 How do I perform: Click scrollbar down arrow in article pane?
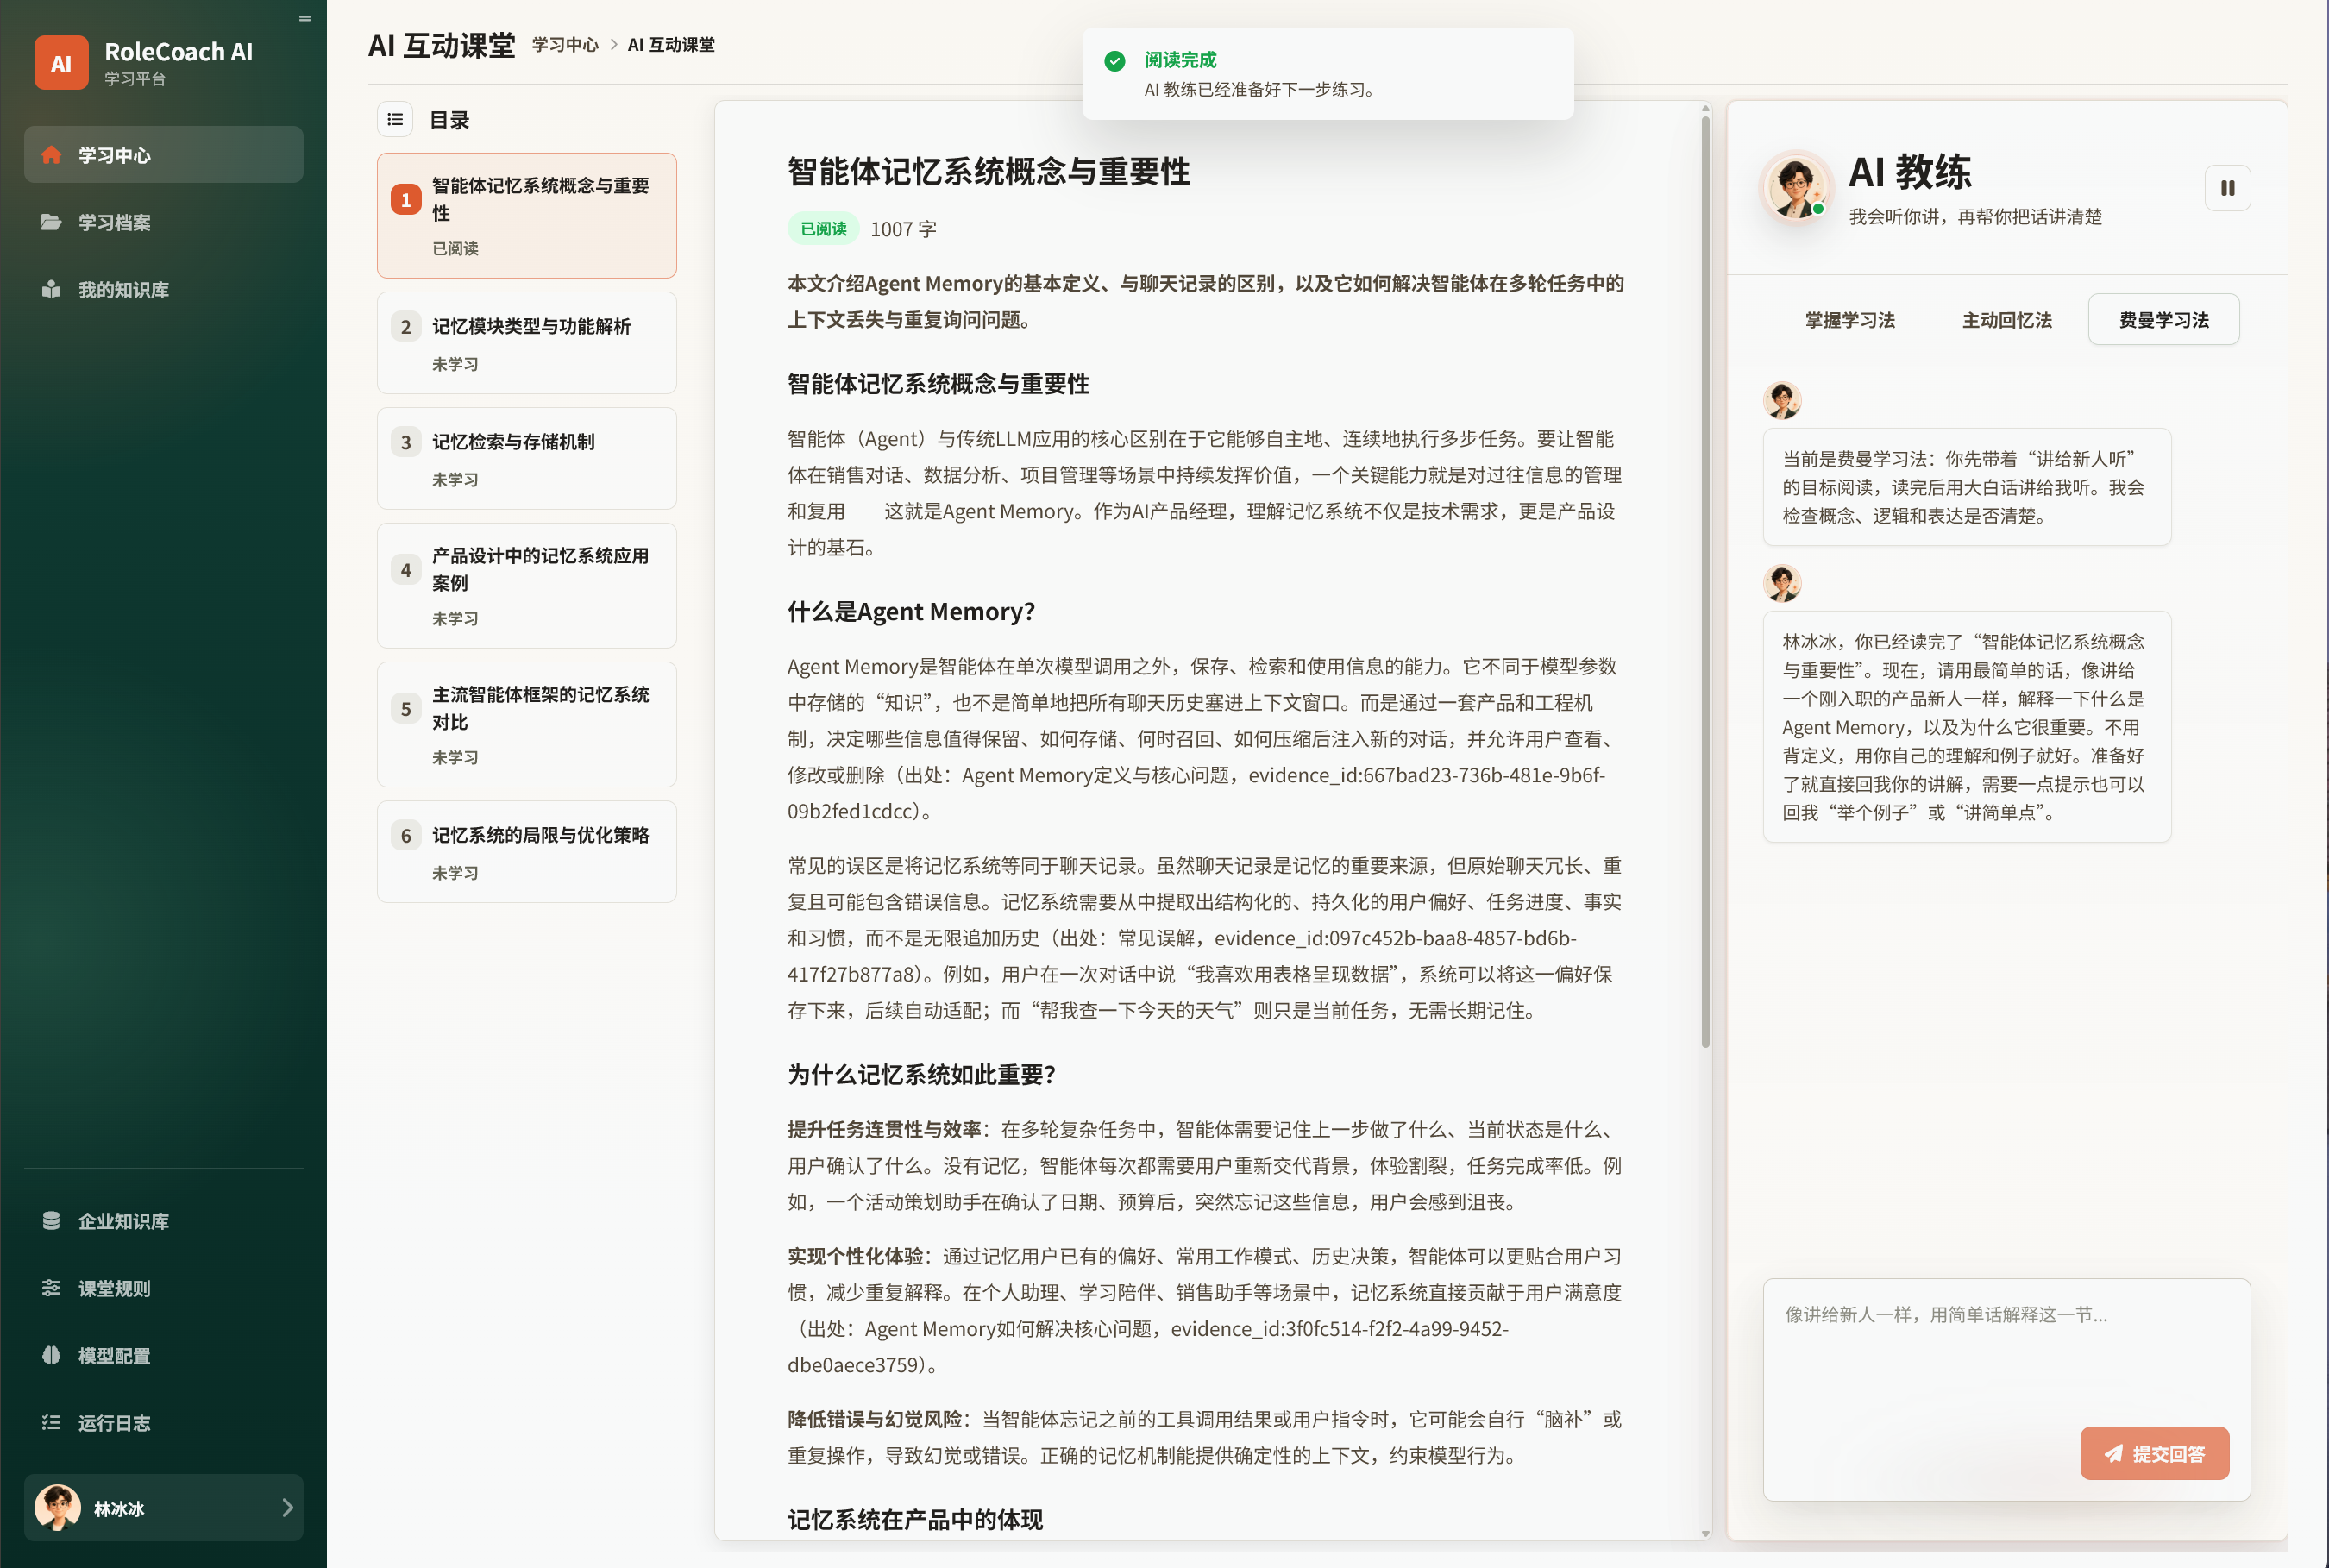click(1705, 1533)
